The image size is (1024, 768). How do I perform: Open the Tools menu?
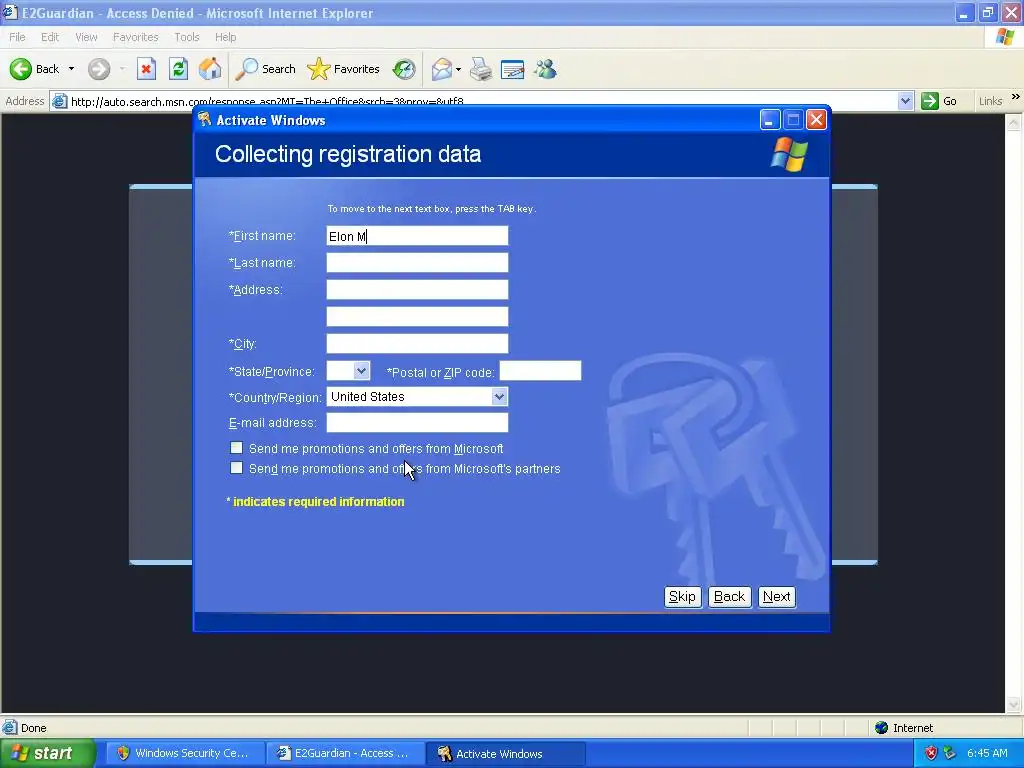click(186, 37)
